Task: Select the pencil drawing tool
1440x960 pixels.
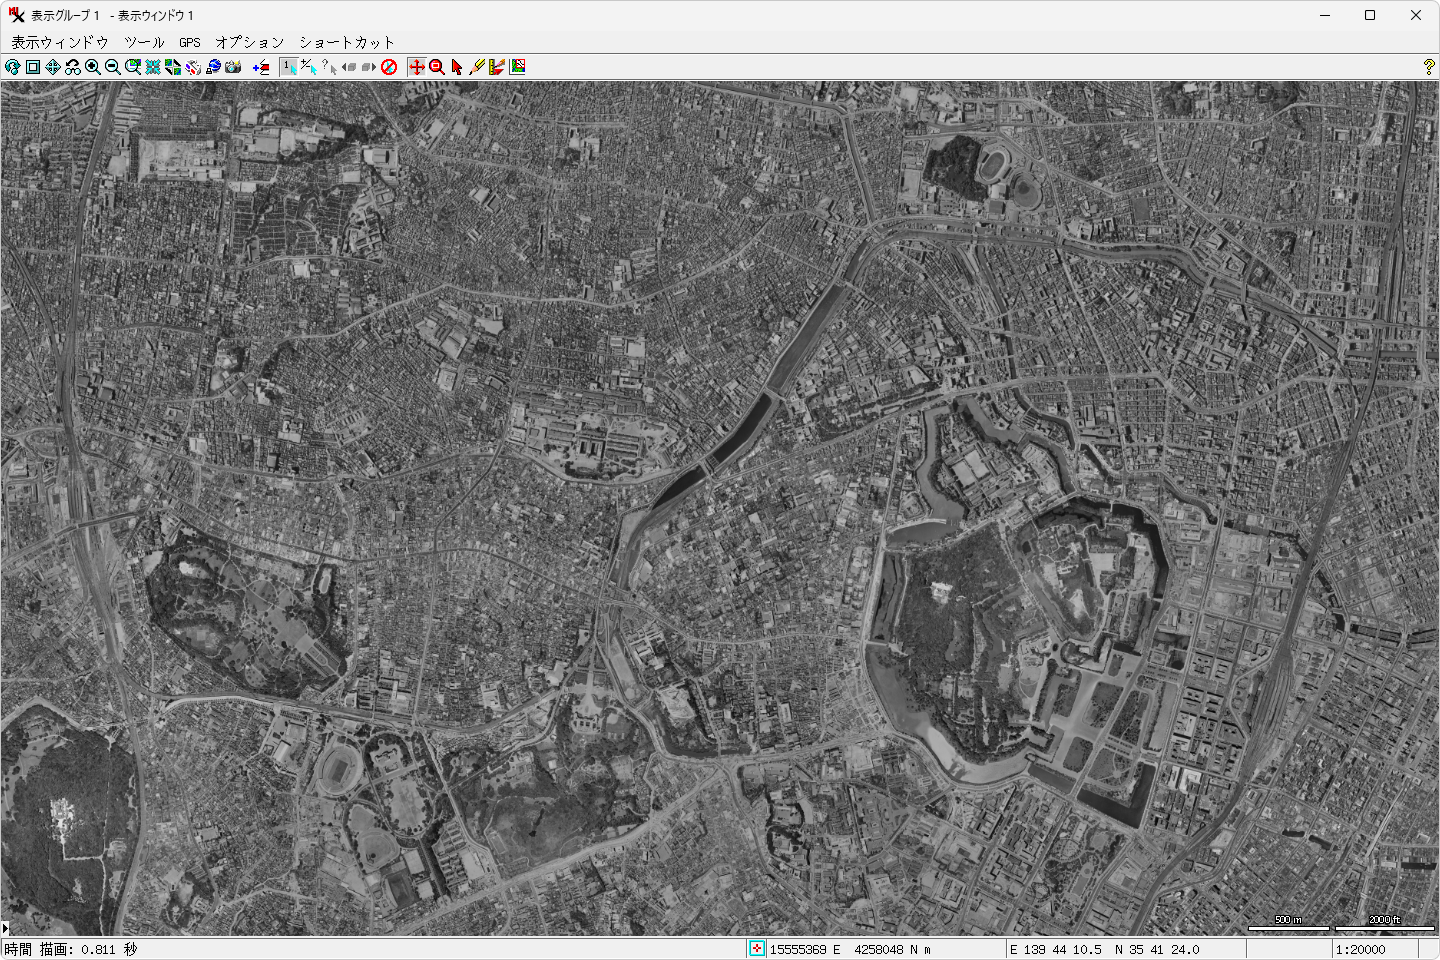Action: (x=477, y=67)
